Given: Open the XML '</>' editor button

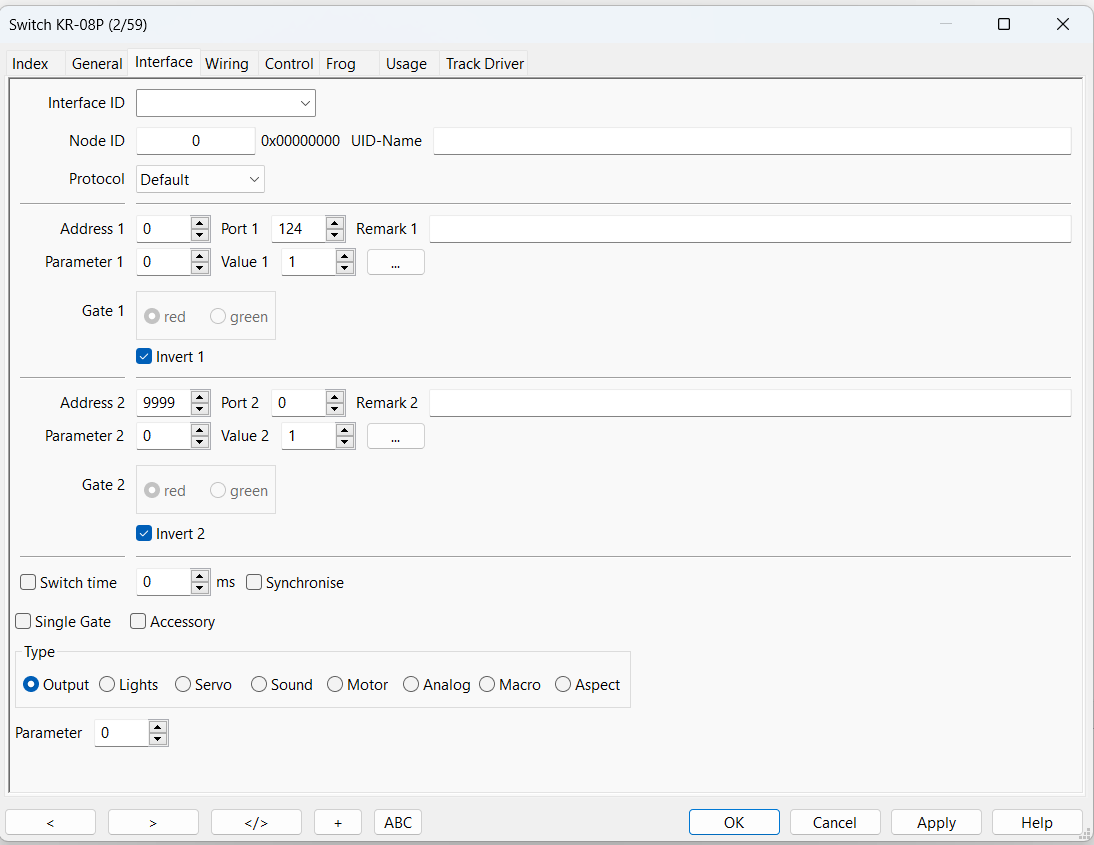Looking at the screenshot, I should coord(256,822).
